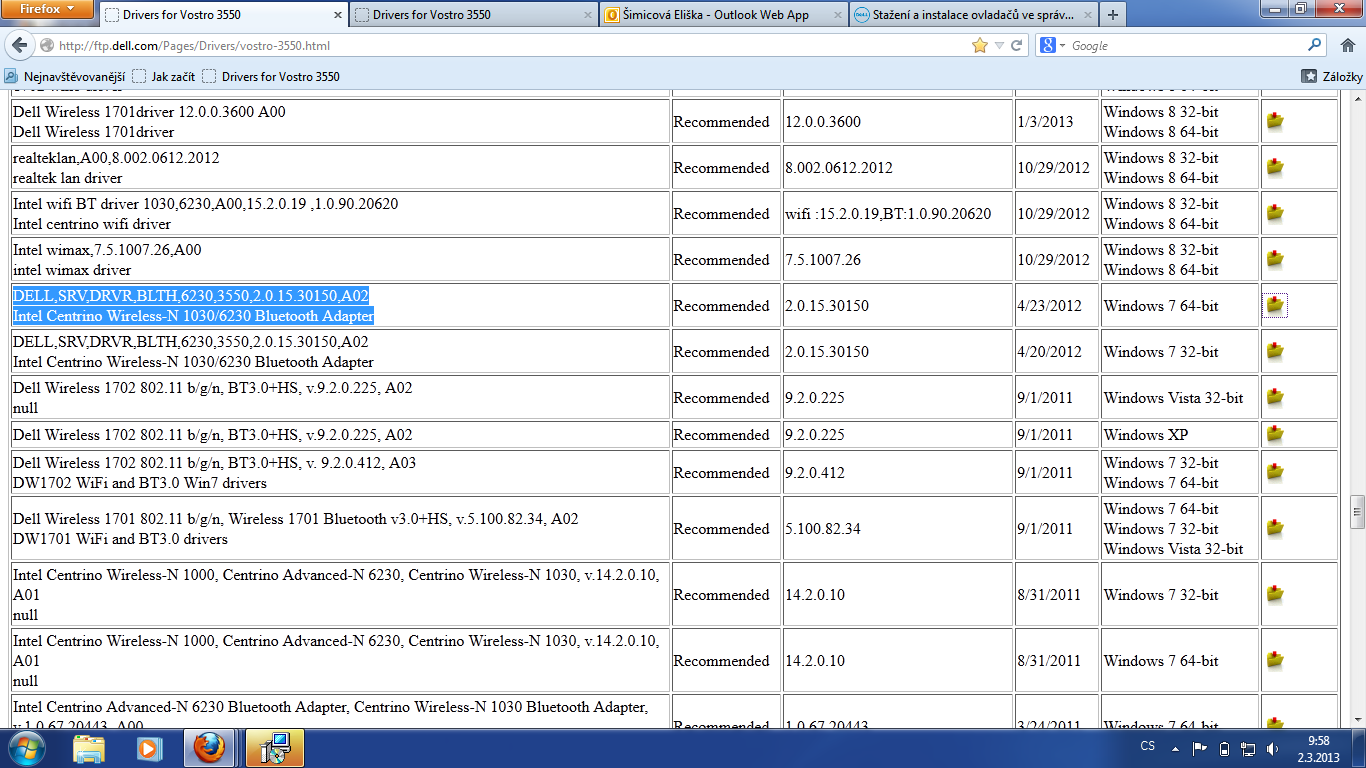
Task: Bookmark this page with the star icon
Action: (979, 46)
